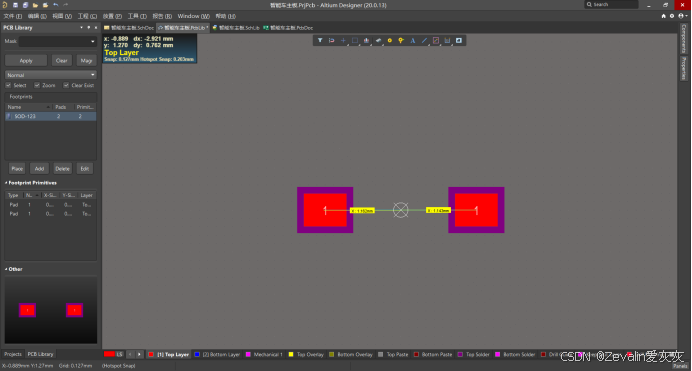
Task: Click the Top Overlay yellow swatch
Action: click(x=291, y=354)
